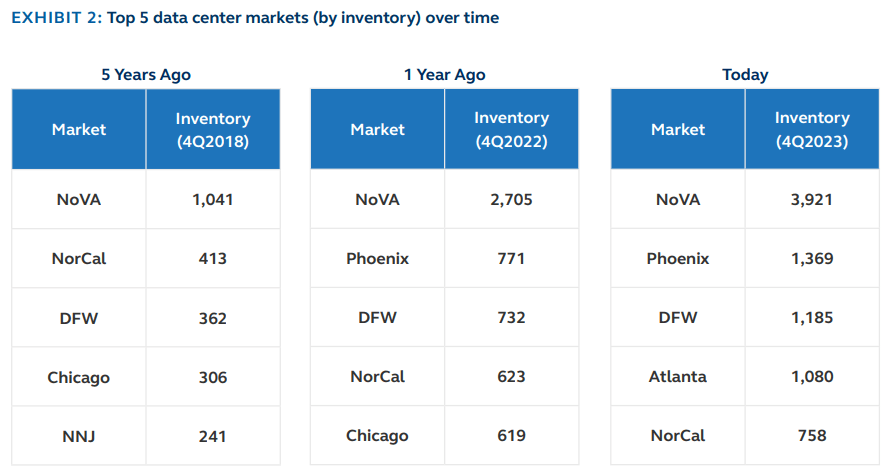
Task: Click the "Today" table heading
Action: click(x=745, y=74)
